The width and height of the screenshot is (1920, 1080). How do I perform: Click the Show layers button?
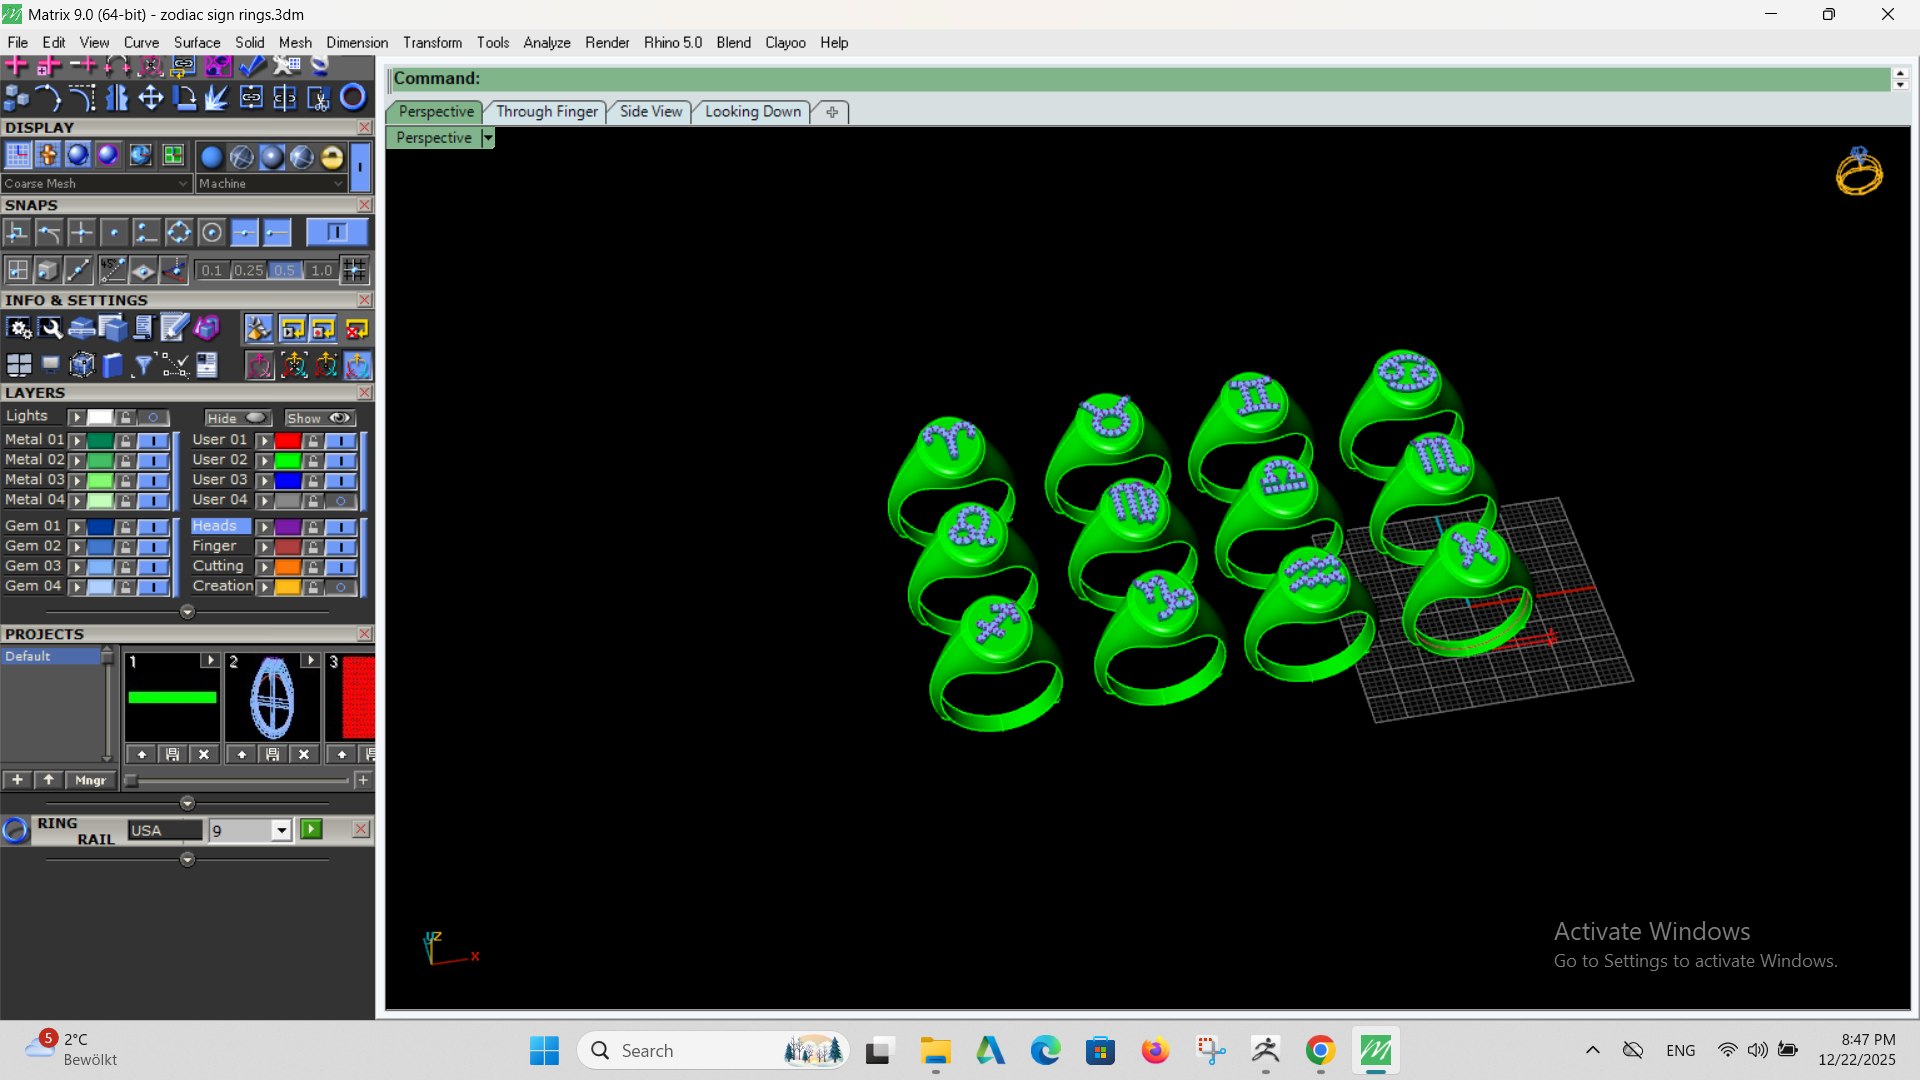[319, 418]
